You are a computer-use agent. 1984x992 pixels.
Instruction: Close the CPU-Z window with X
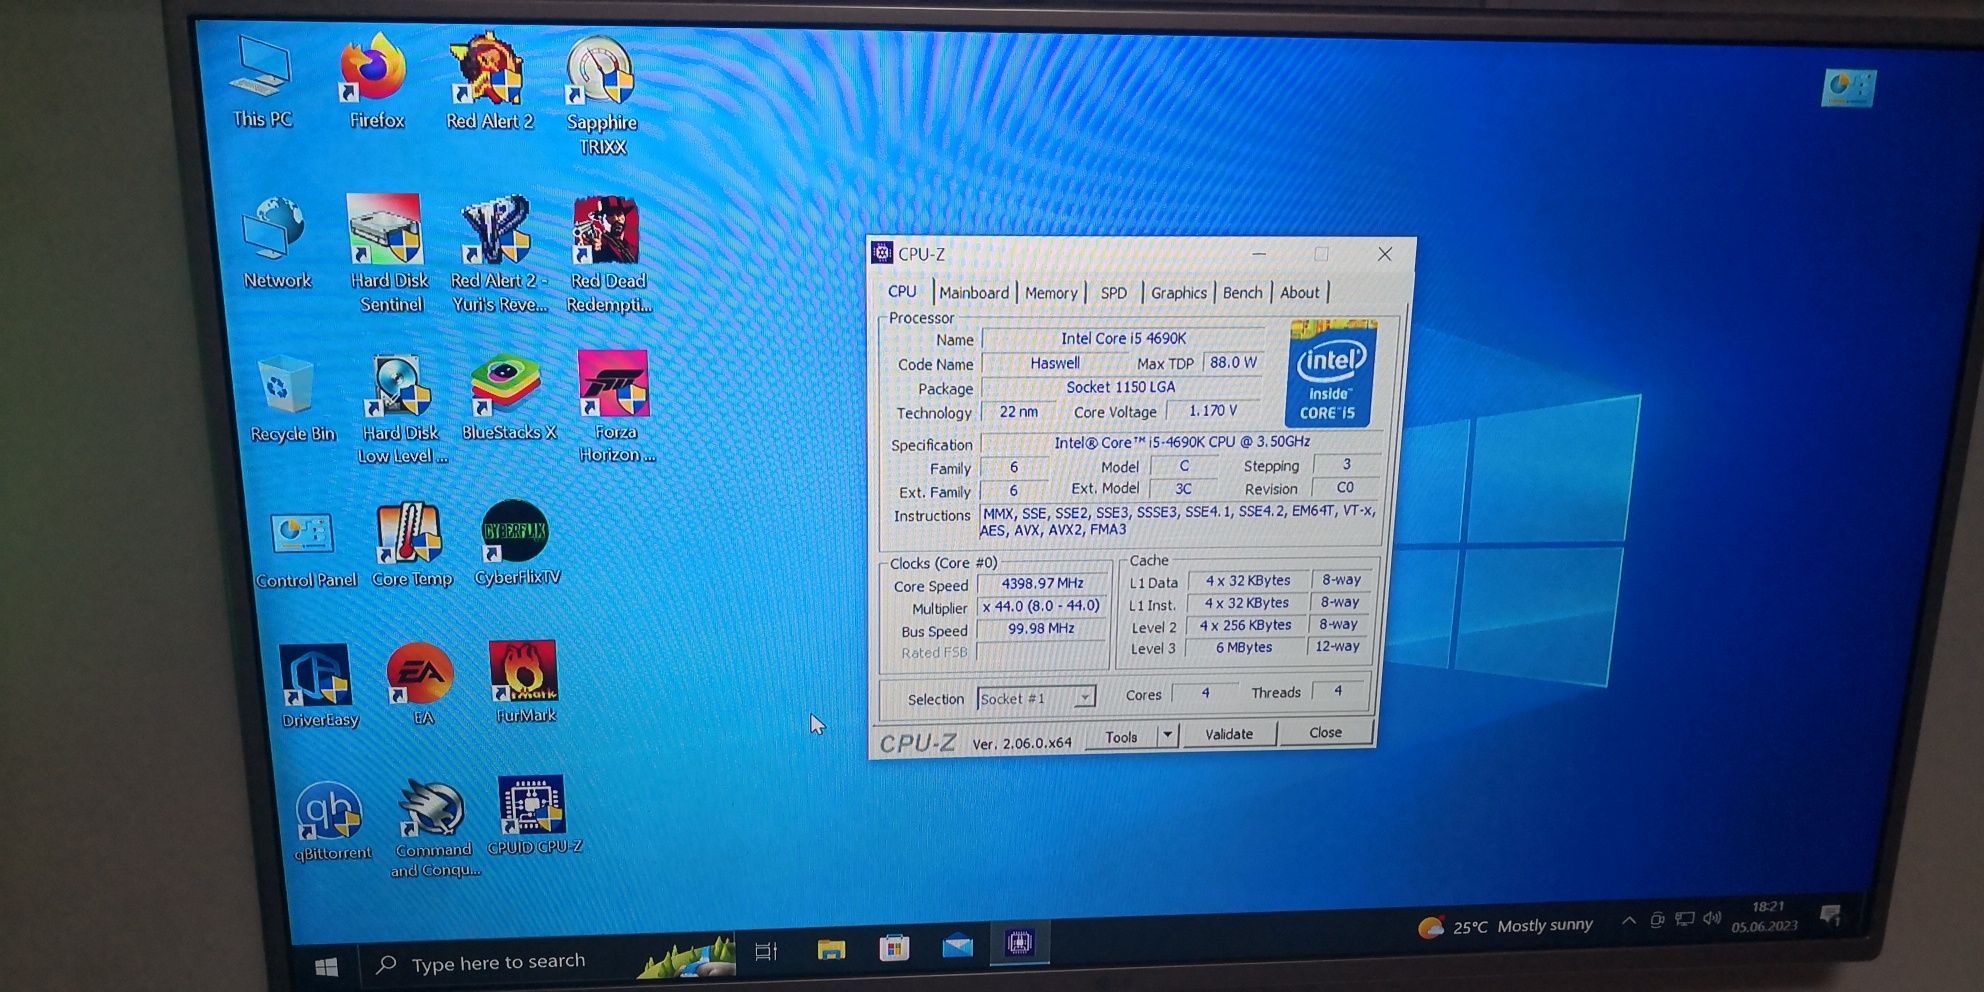pos(1384,254)
